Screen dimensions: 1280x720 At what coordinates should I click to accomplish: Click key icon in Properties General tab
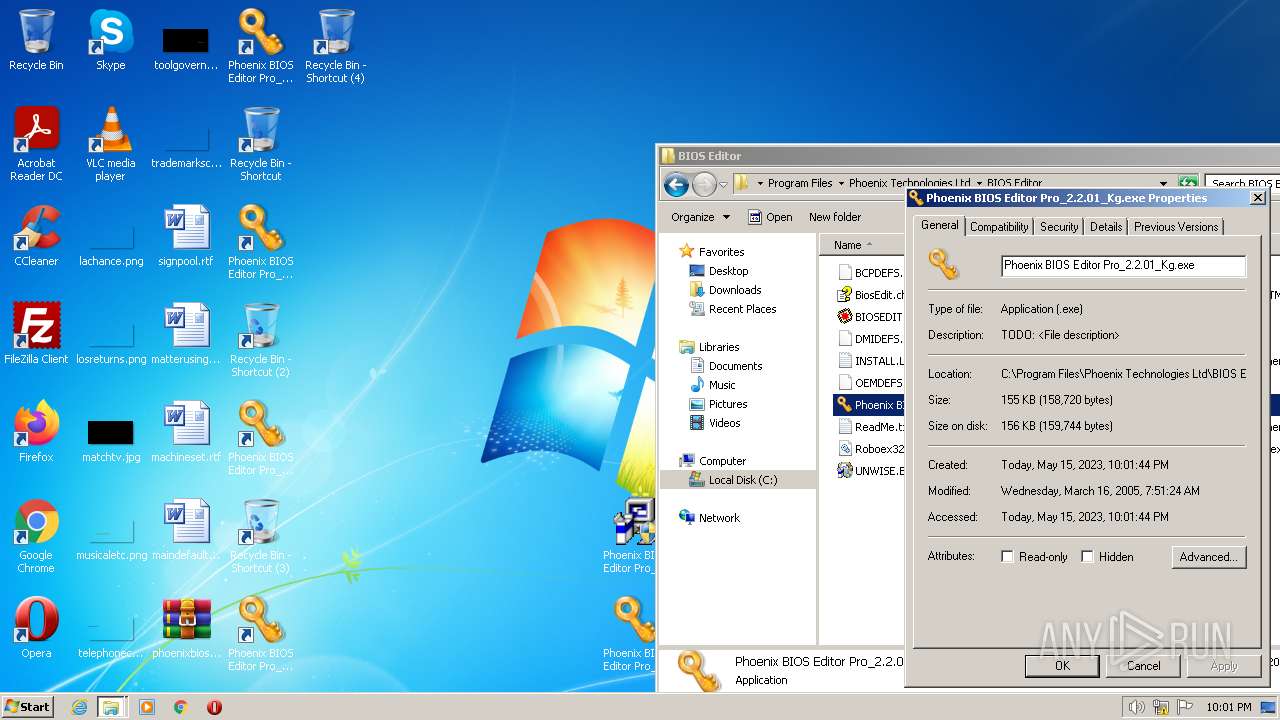tap(943, 265)
